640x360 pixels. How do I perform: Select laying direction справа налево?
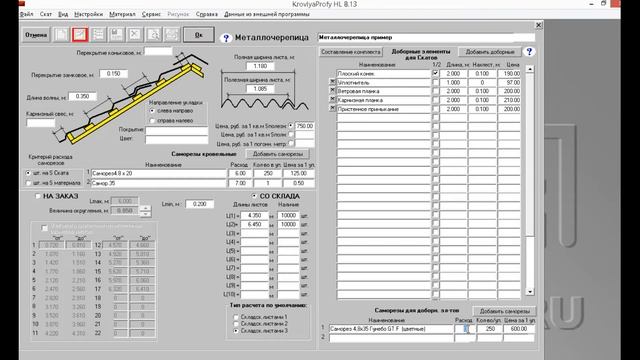point(152,121)
